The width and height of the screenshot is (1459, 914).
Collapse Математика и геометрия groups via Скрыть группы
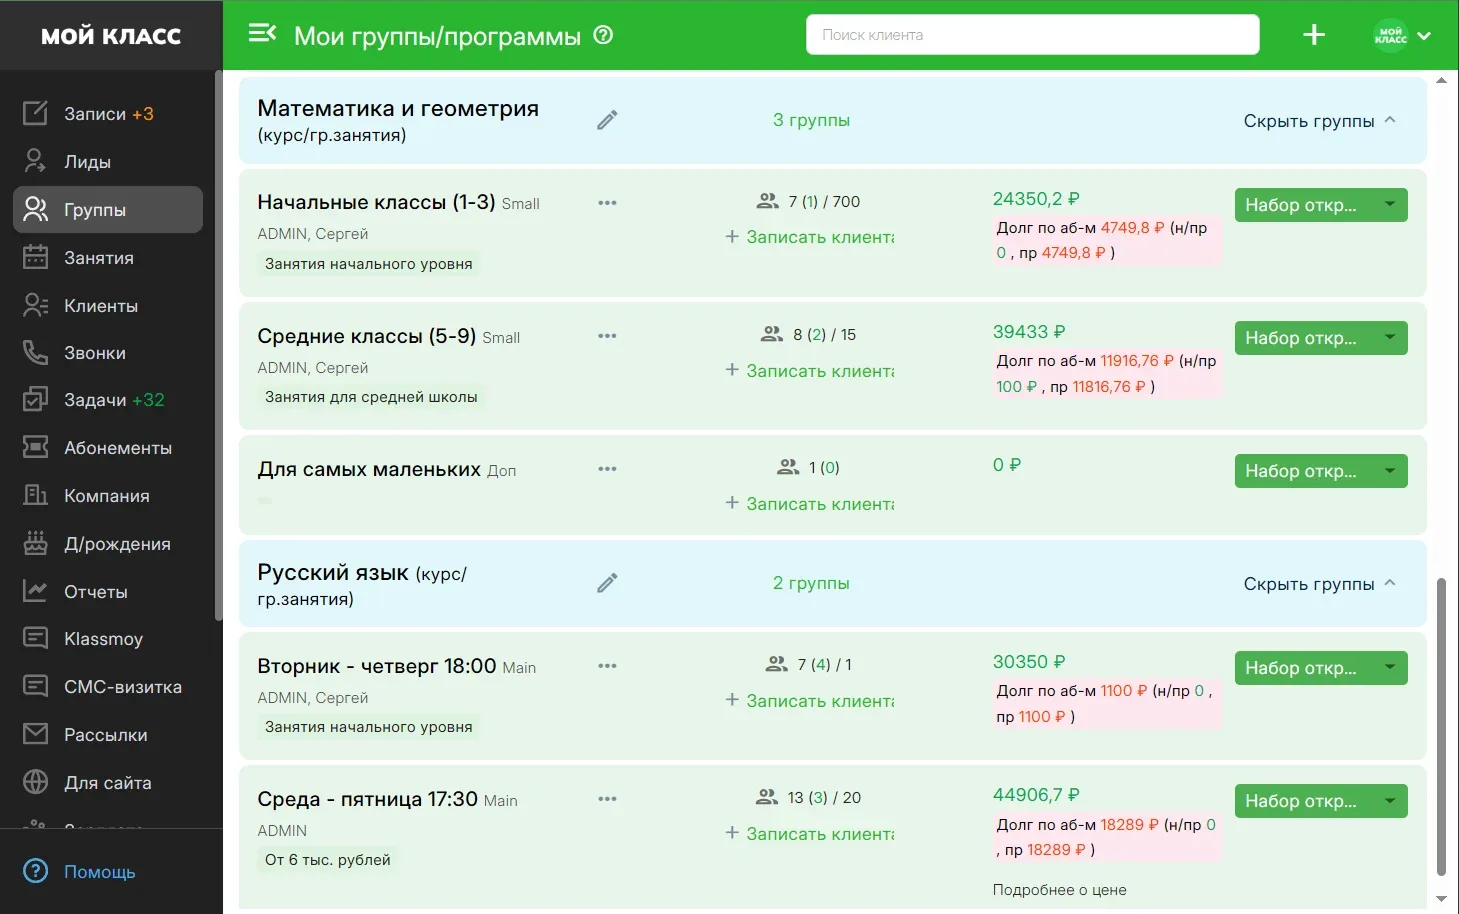1319,121
